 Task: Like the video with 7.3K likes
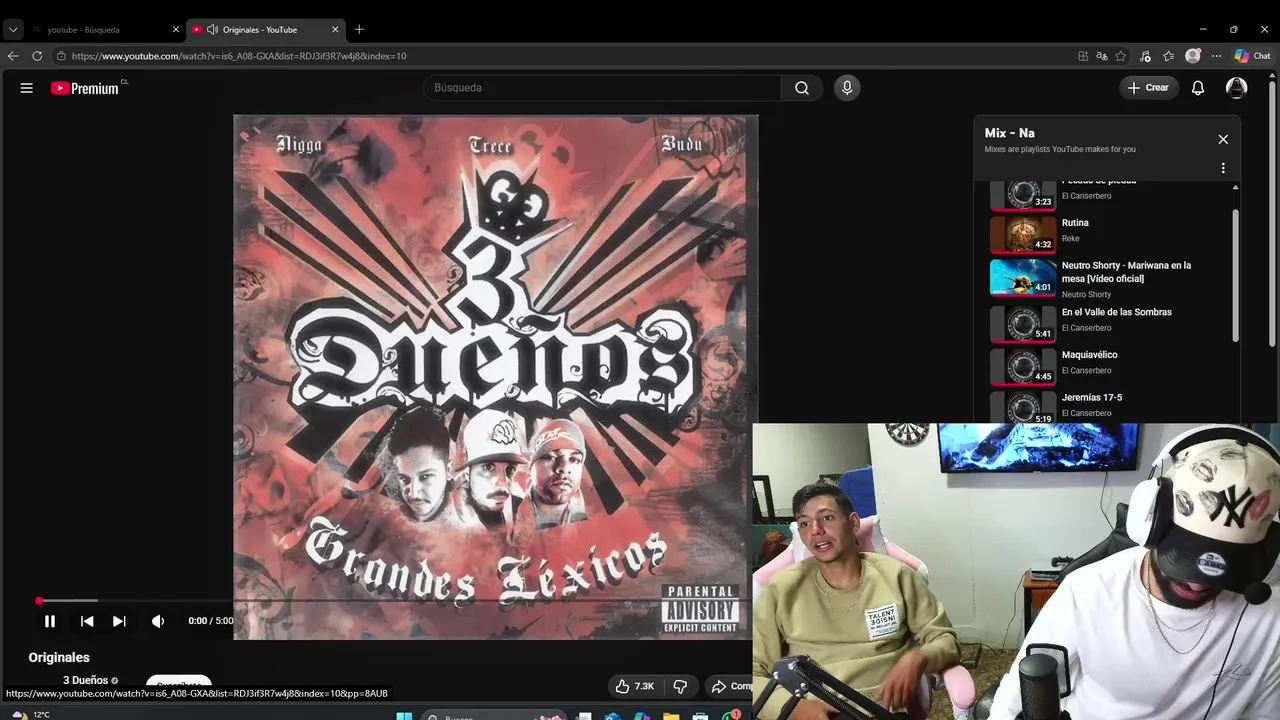tap(635, 686)
